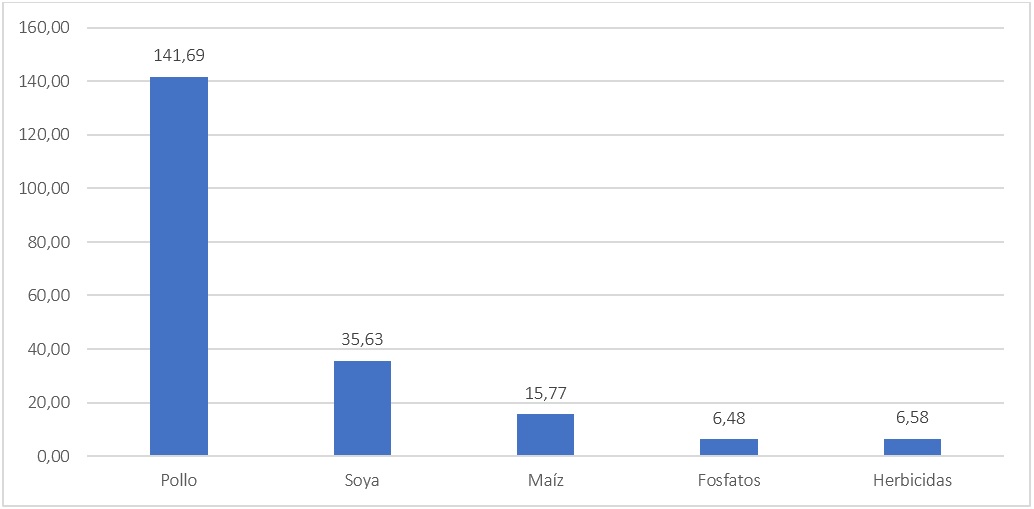Select the blue Soya bar
The image size is (1034, 509).
click(x=362, y=408)
